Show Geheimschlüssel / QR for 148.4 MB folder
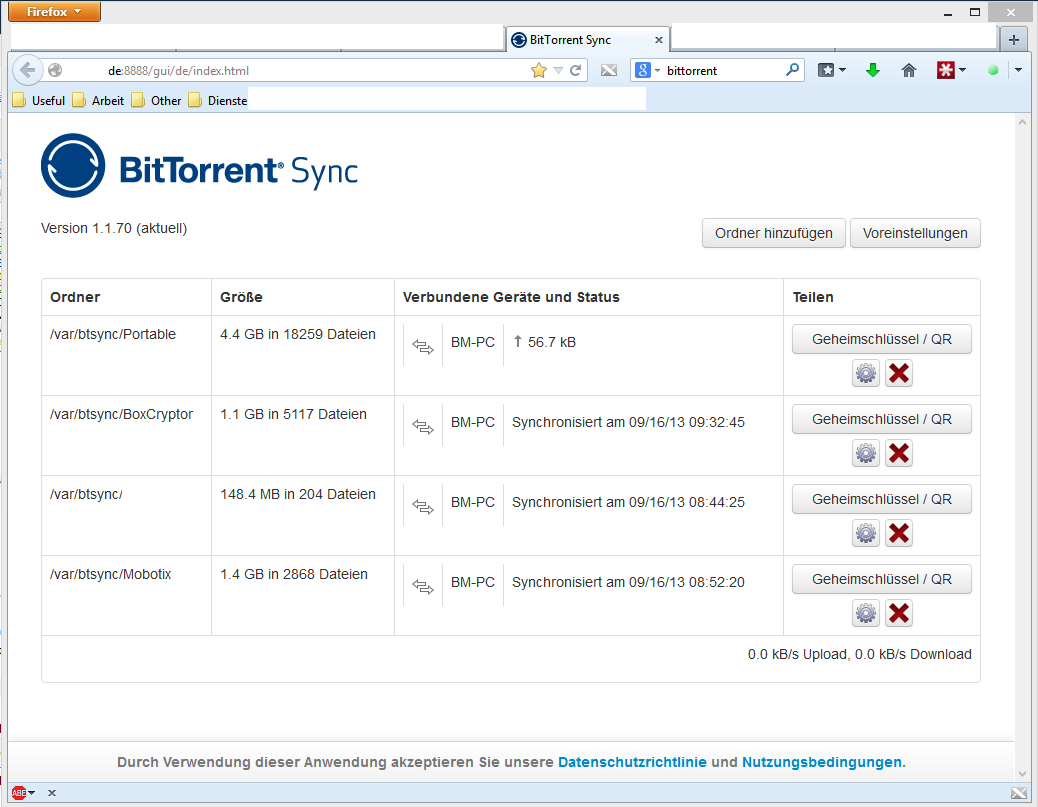1038x807 pixels. (x=882, y=499)
